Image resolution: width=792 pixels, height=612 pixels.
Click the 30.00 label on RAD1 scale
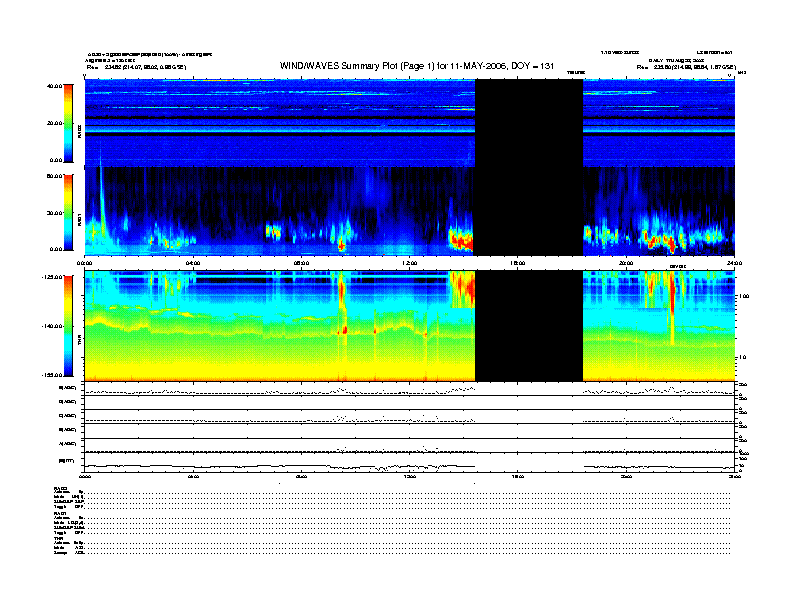coord(54,213)
